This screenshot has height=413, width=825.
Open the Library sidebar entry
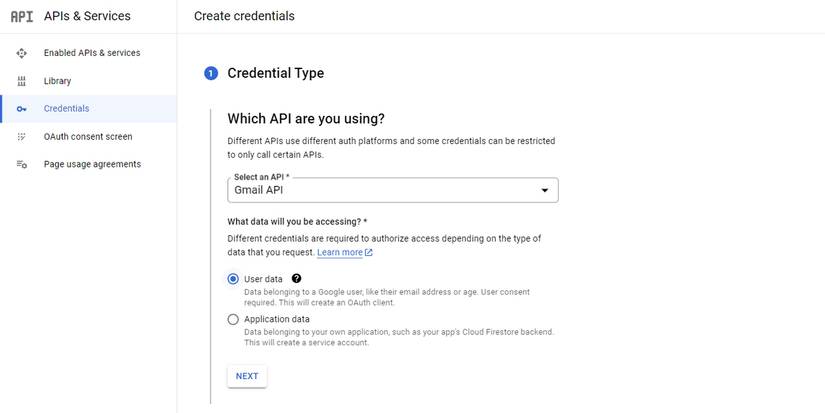58,81
